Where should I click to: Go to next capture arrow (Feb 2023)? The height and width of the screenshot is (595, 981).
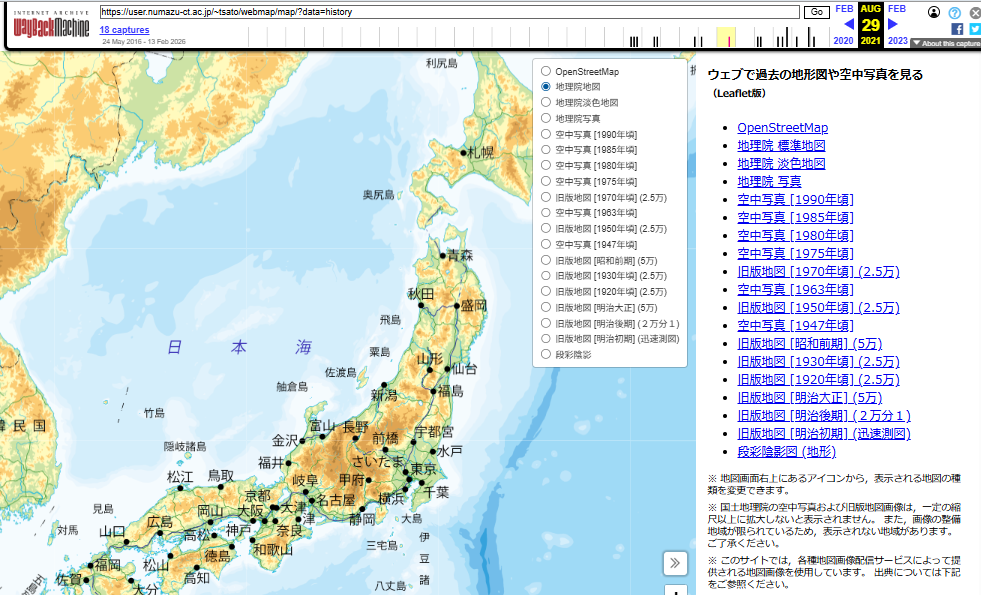tap(893, 24)
